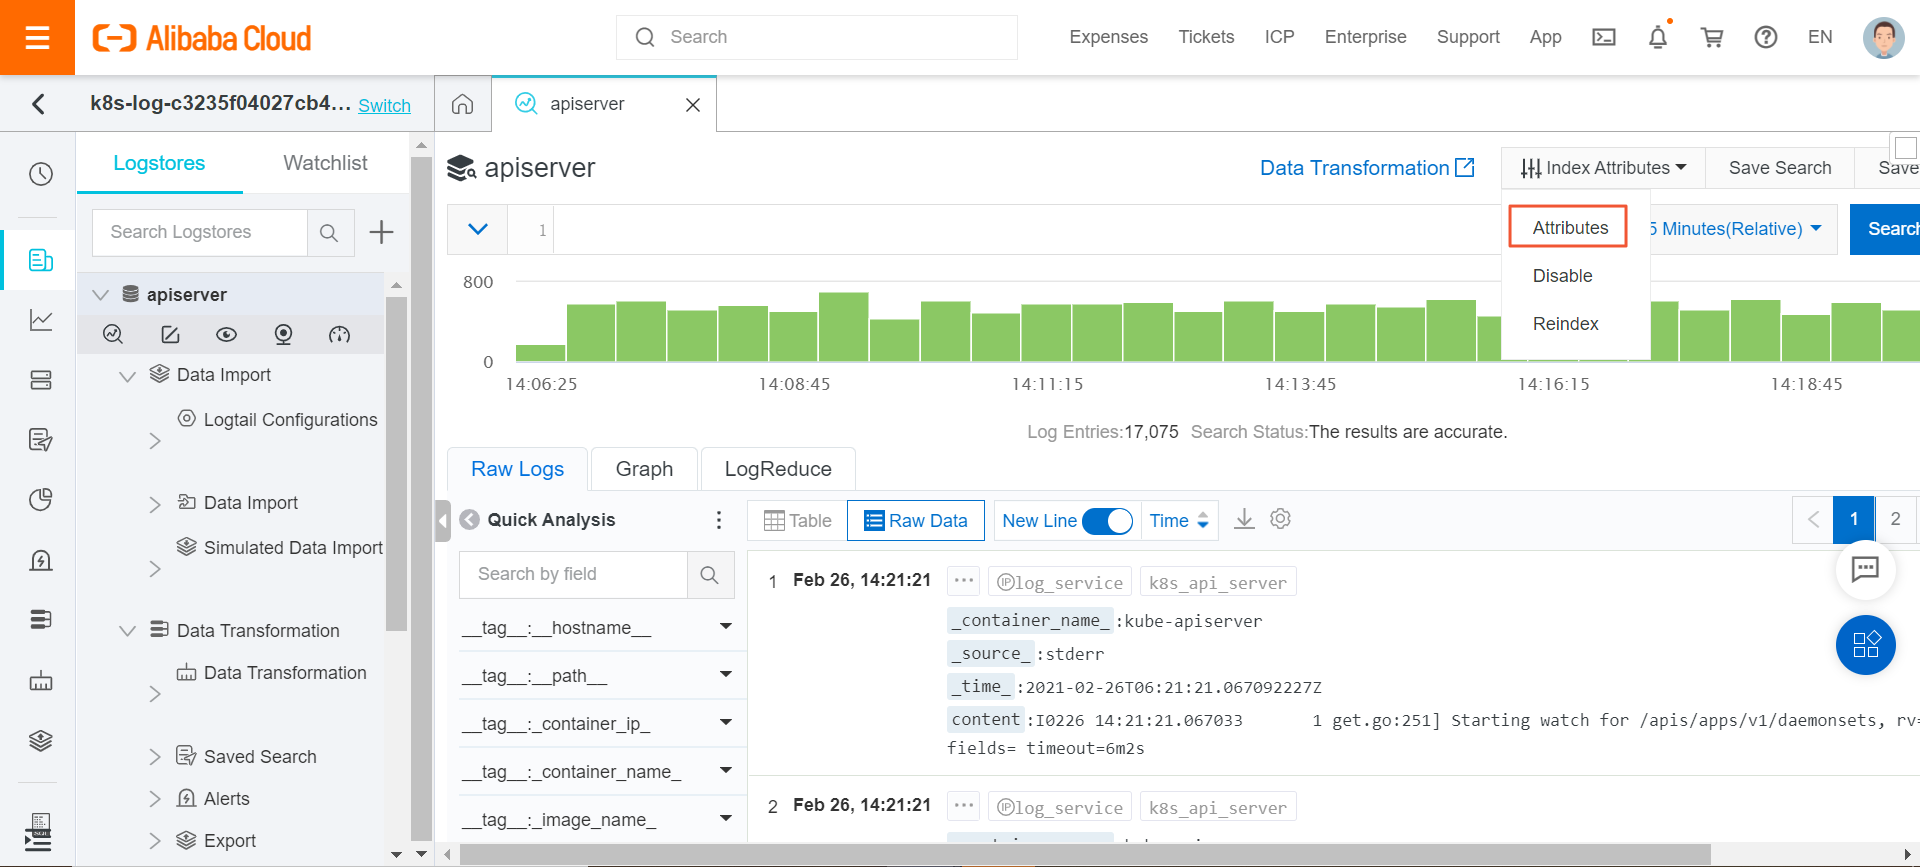
Task: Click the Save Search button
Action: 1780,168
